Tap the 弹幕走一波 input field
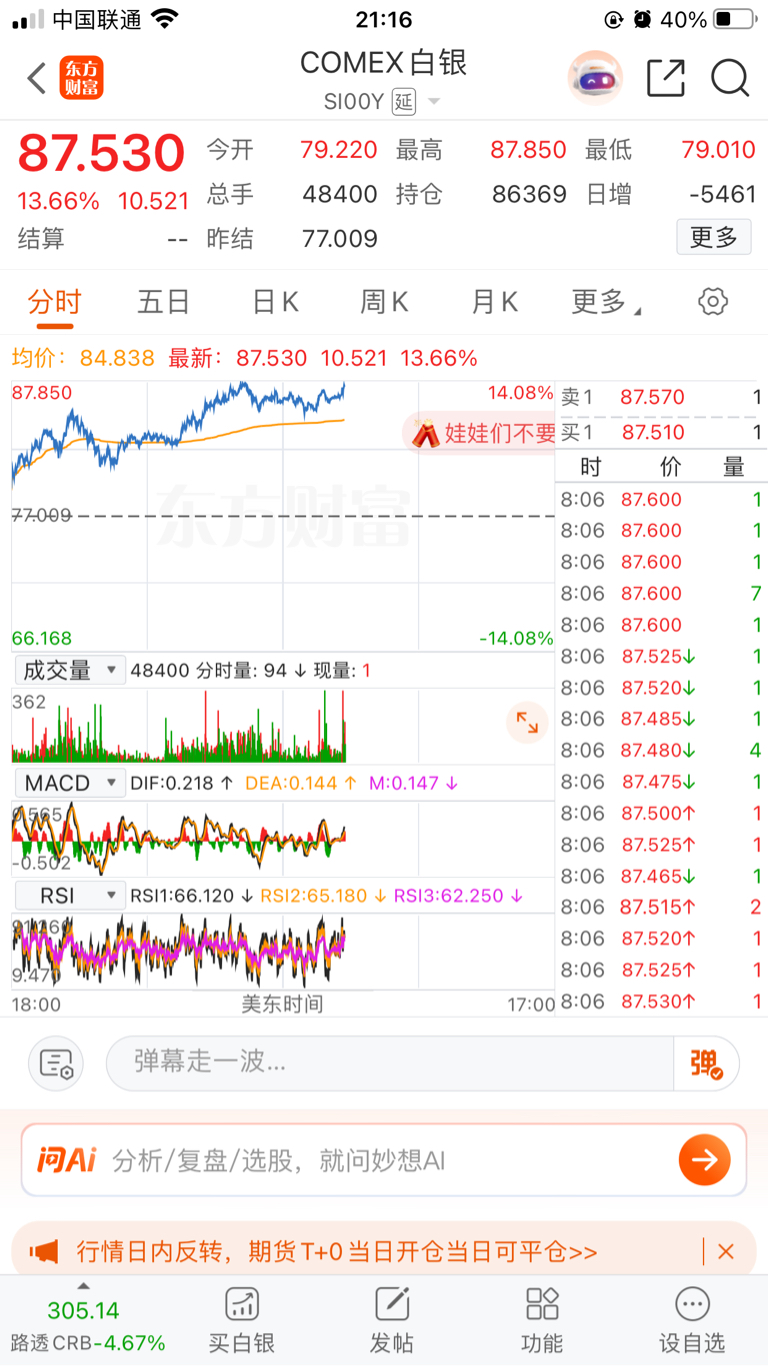Viewport: 768px width, 1366px height. coord(390,1063)
